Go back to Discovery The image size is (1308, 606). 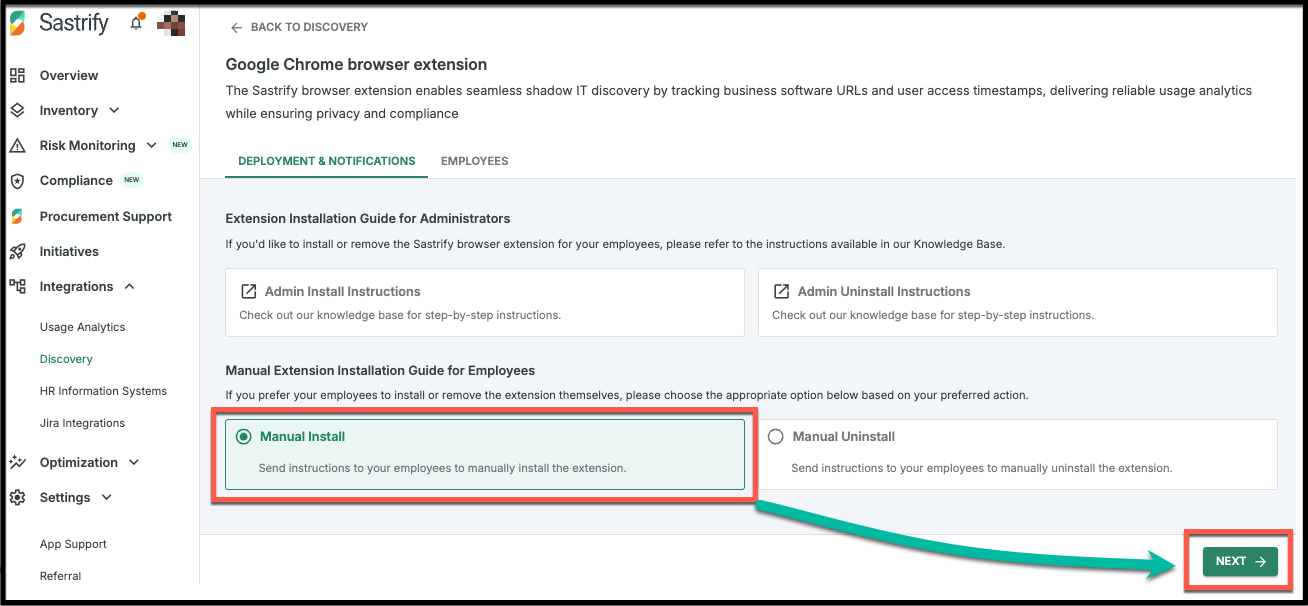click(x=299, y=27)
